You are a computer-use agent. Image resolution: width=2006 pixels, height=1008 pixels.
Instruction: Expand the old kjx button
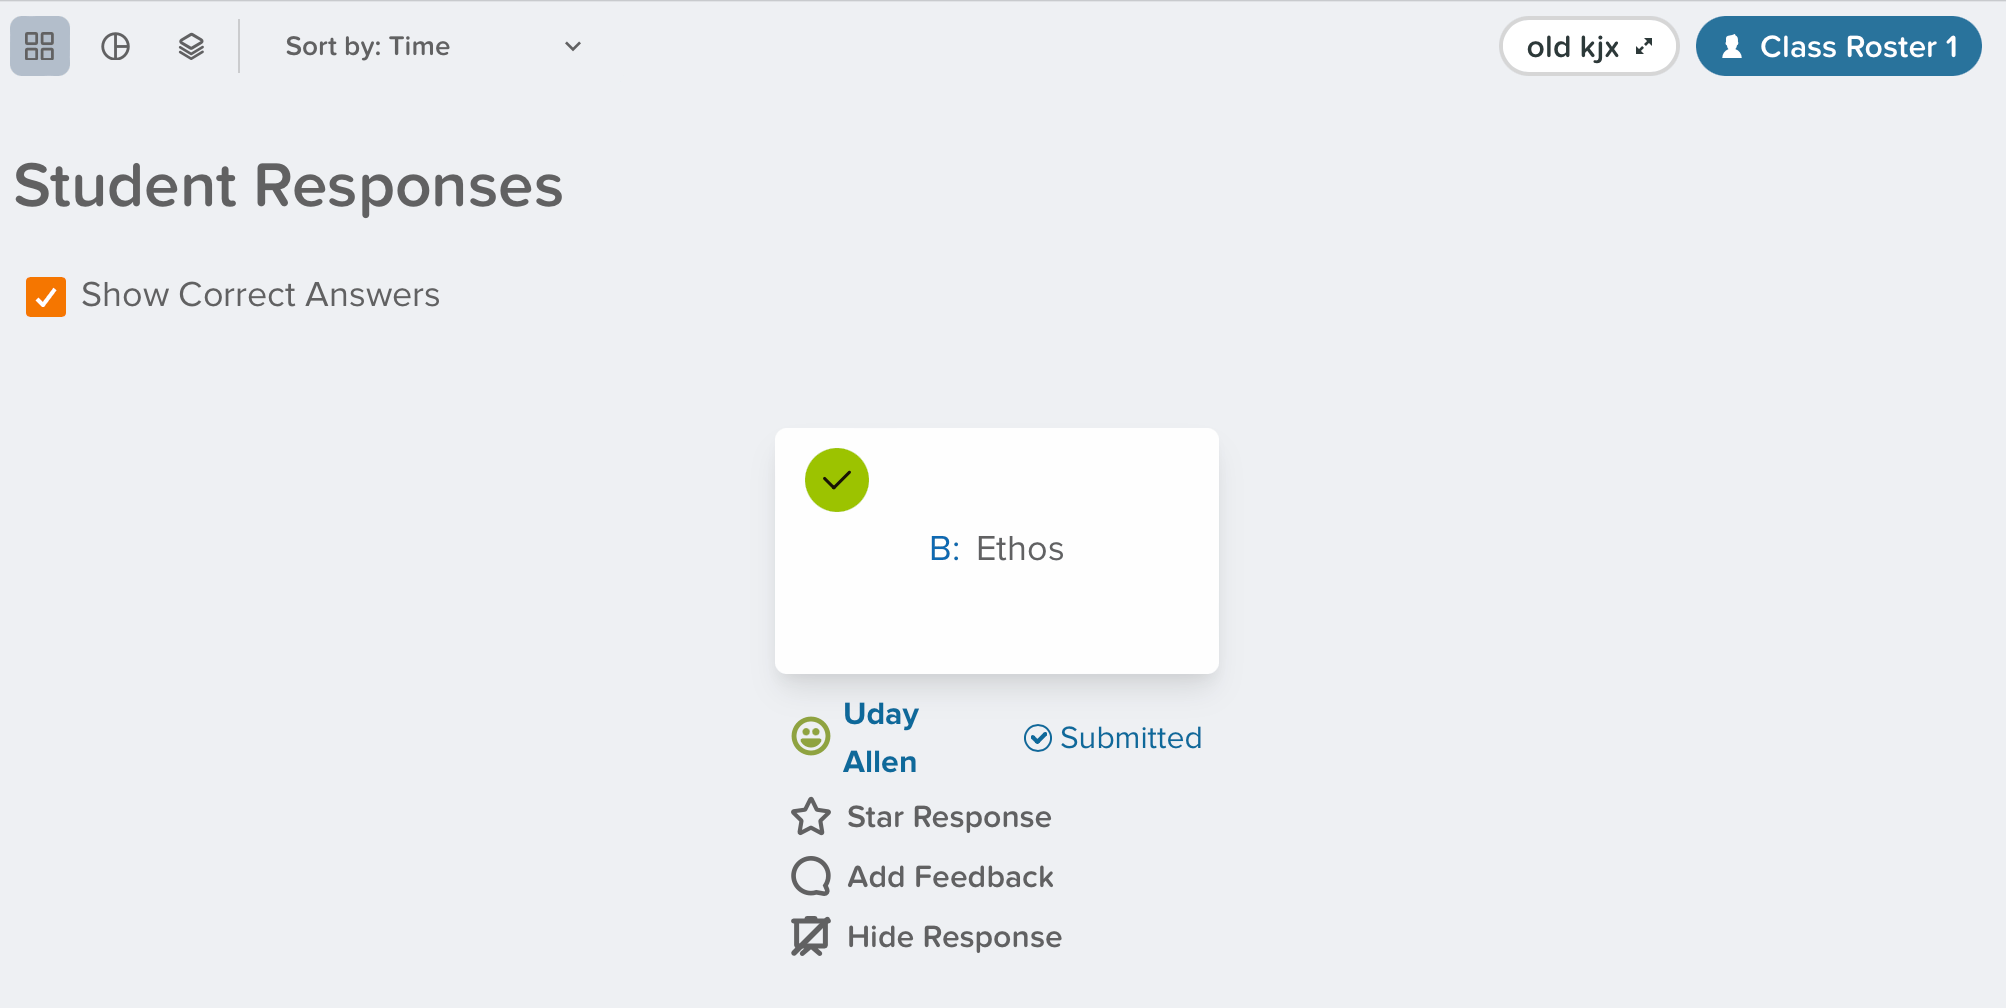pos(1588,46)
